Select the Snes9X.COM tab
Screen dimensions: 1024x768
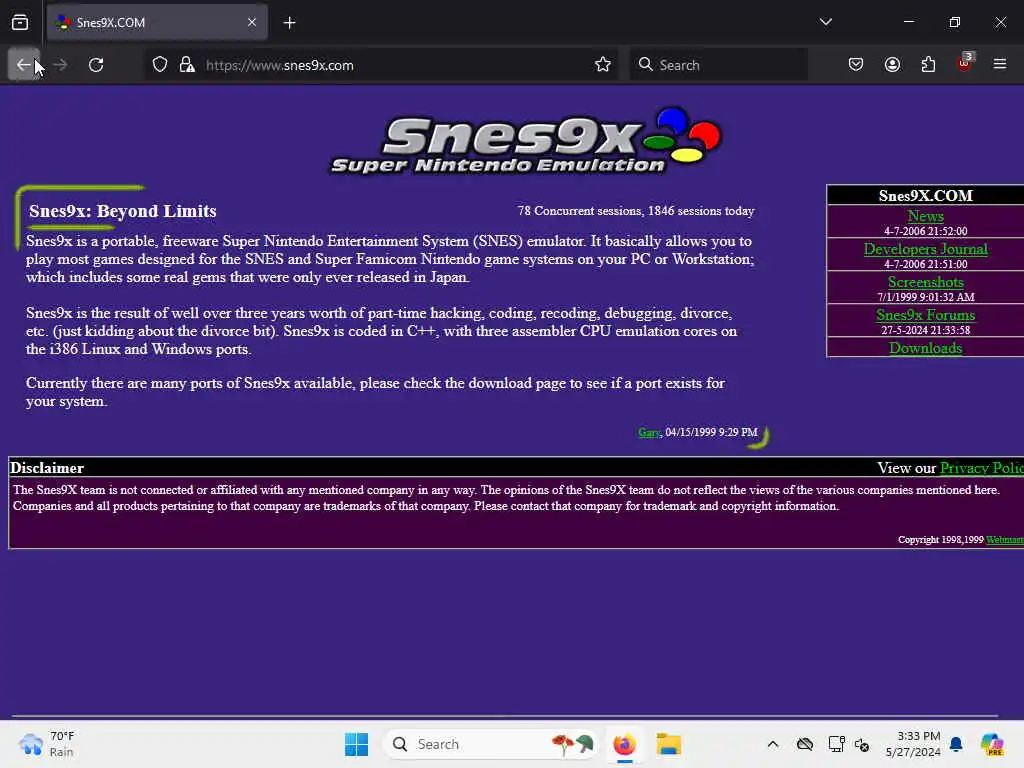(x=157, y=22)
